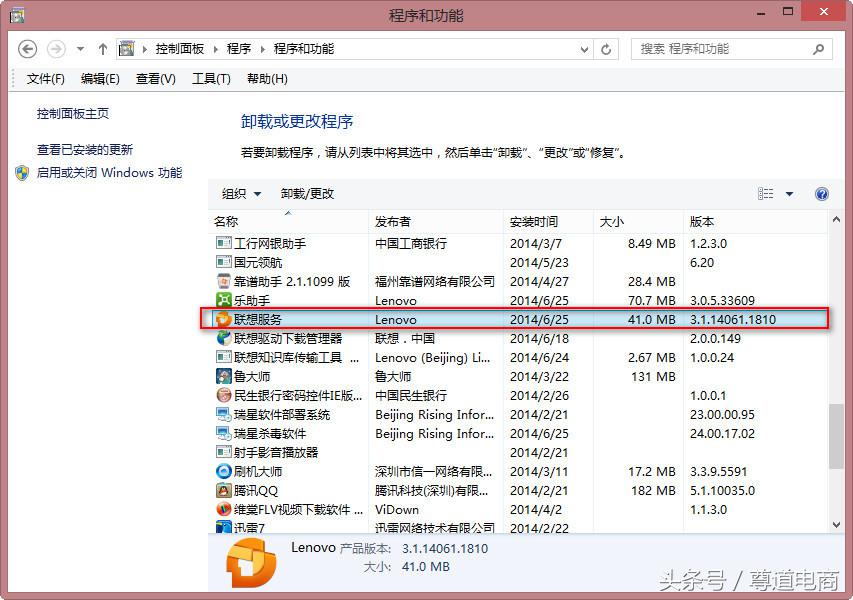Image resolution: width=853 pixels, height=600 pixels.
Task: Open the 查看(V) menu
Action: pyautogui.click(x=155, y=77)
